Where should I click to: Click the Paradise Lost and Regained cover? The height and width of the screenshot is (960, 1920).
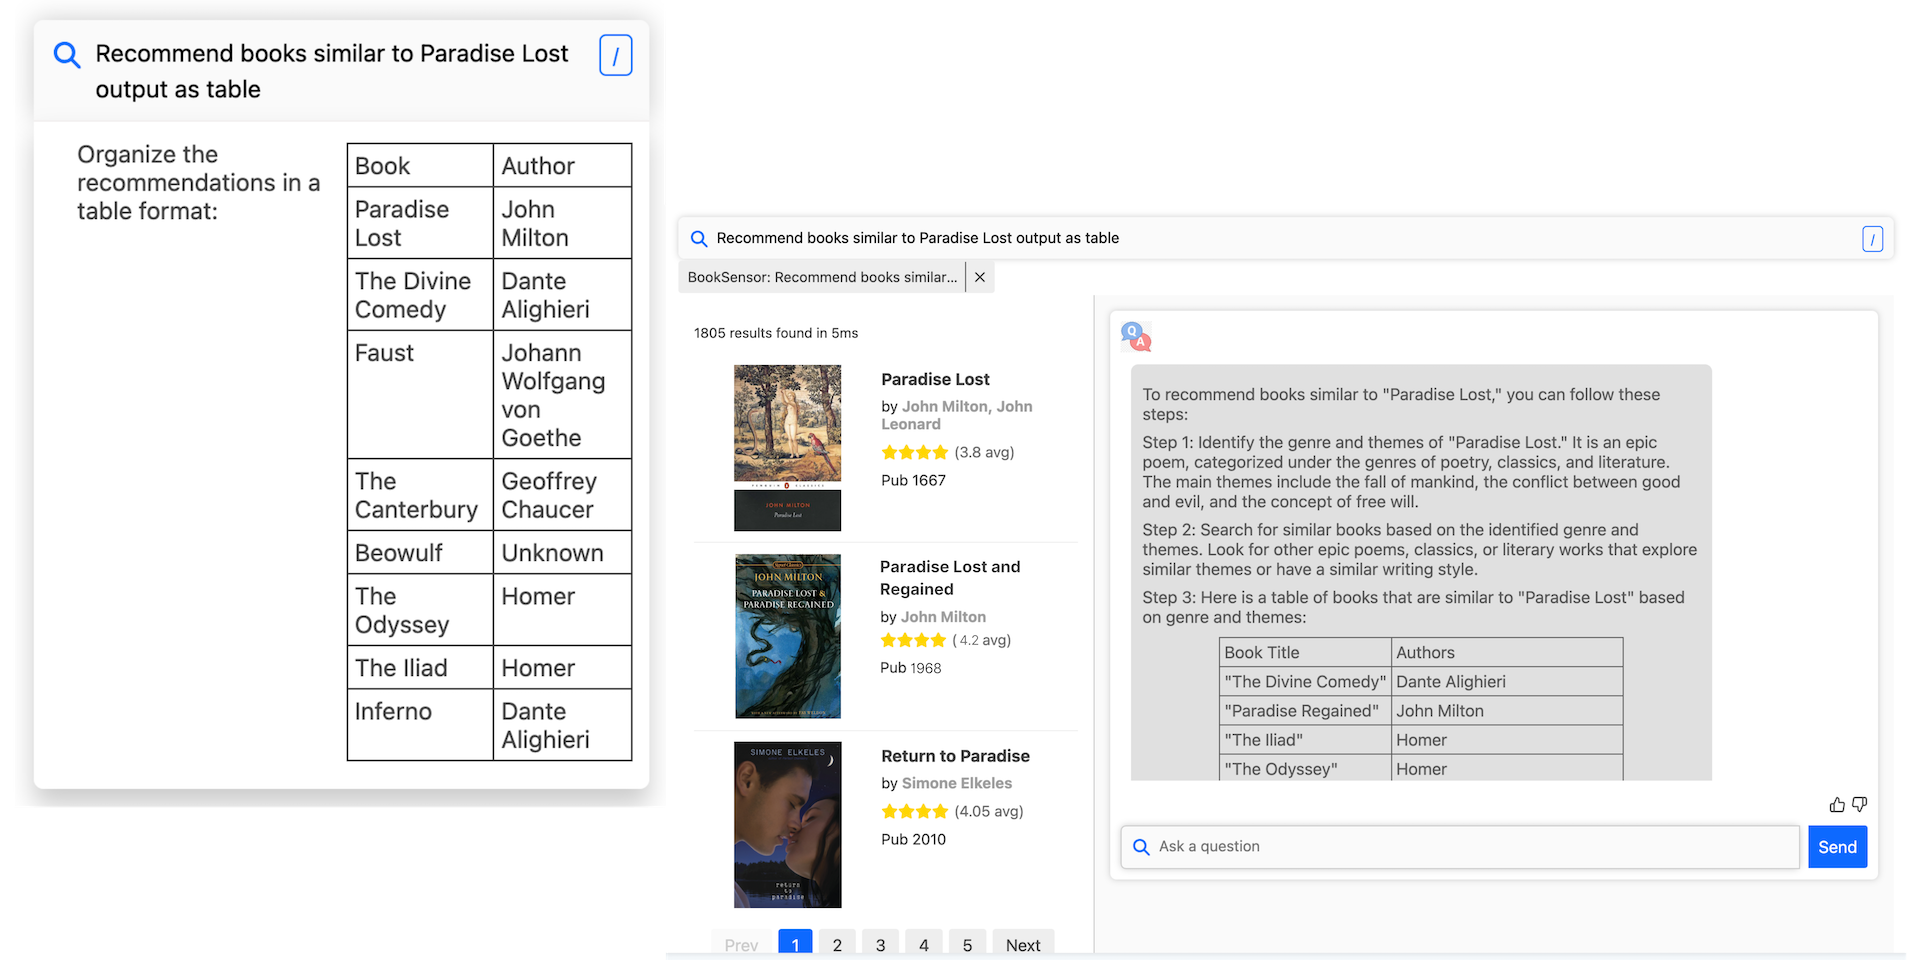[787, 636]
